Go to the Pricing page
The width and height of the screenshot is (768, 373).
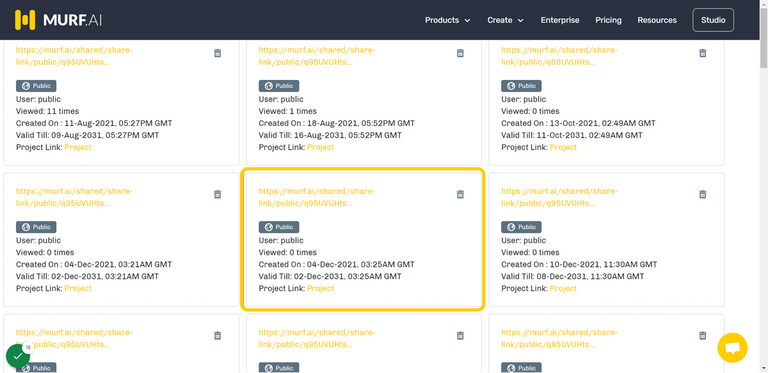pyautogui.click(x=608, y=20)
